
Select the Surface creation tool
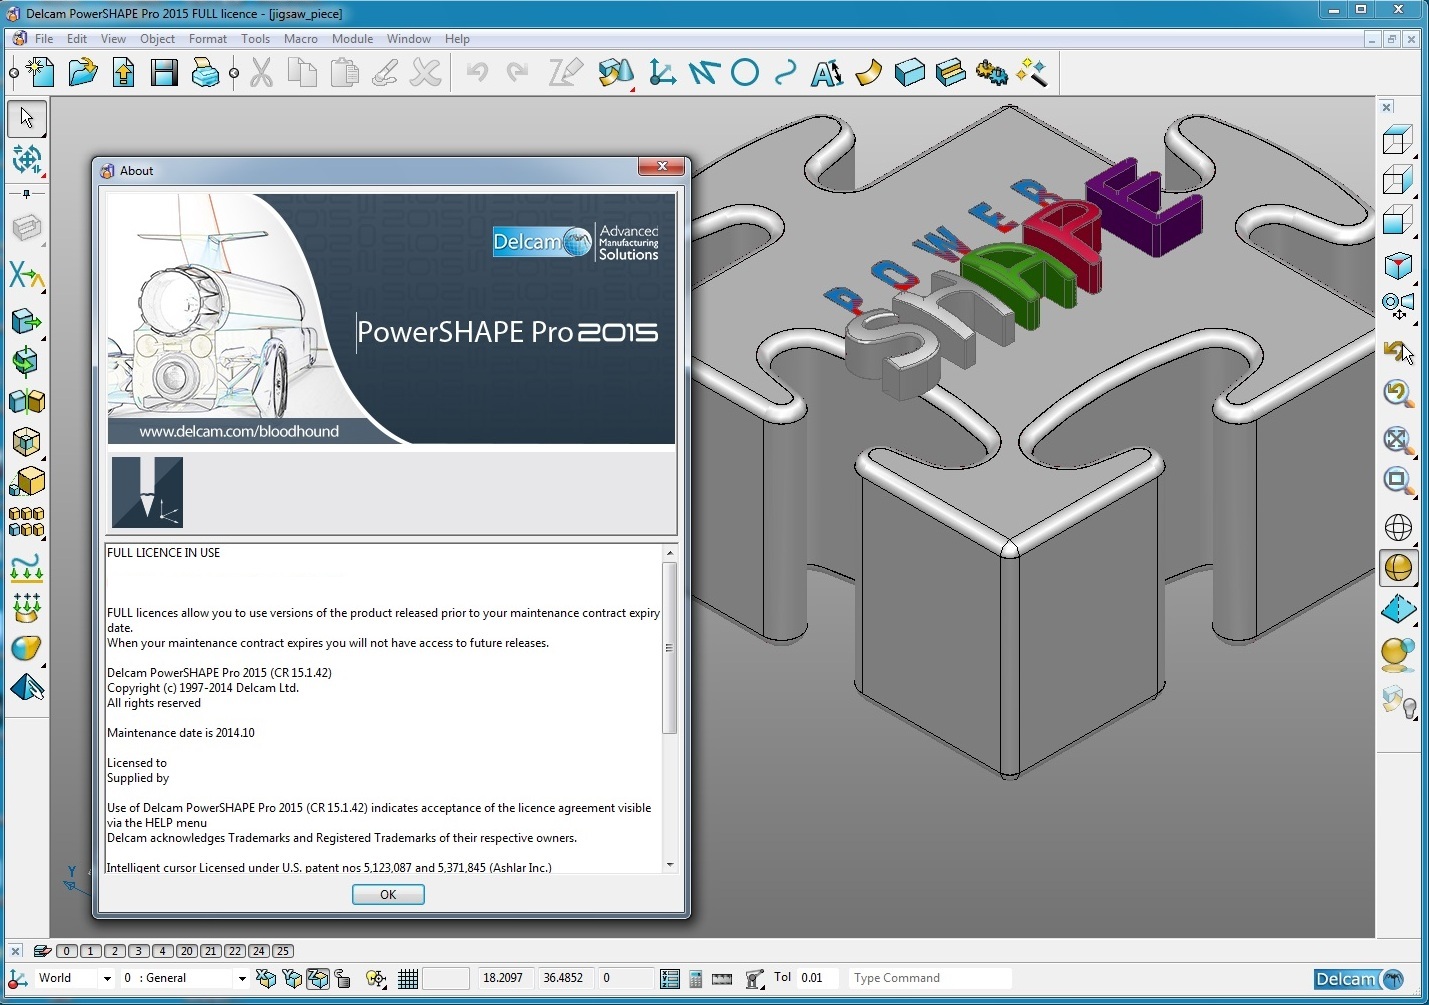[868, 72]
